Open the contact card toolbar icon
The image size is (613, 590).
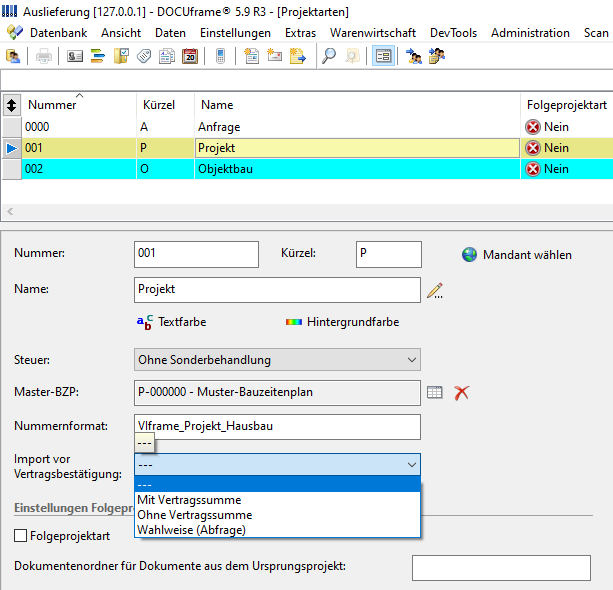(x=75, y=56)
